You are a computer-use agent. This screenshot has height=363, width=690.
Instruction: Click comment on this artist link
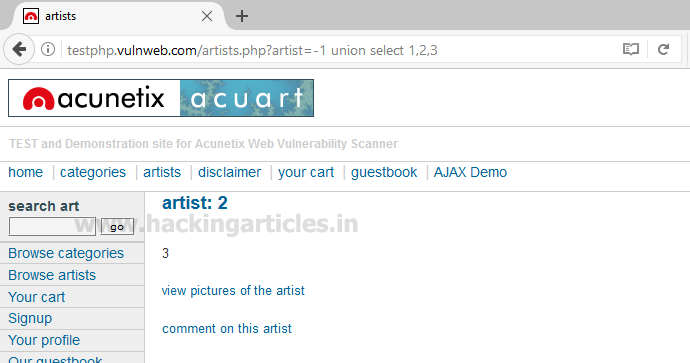(x=227, y=329)
